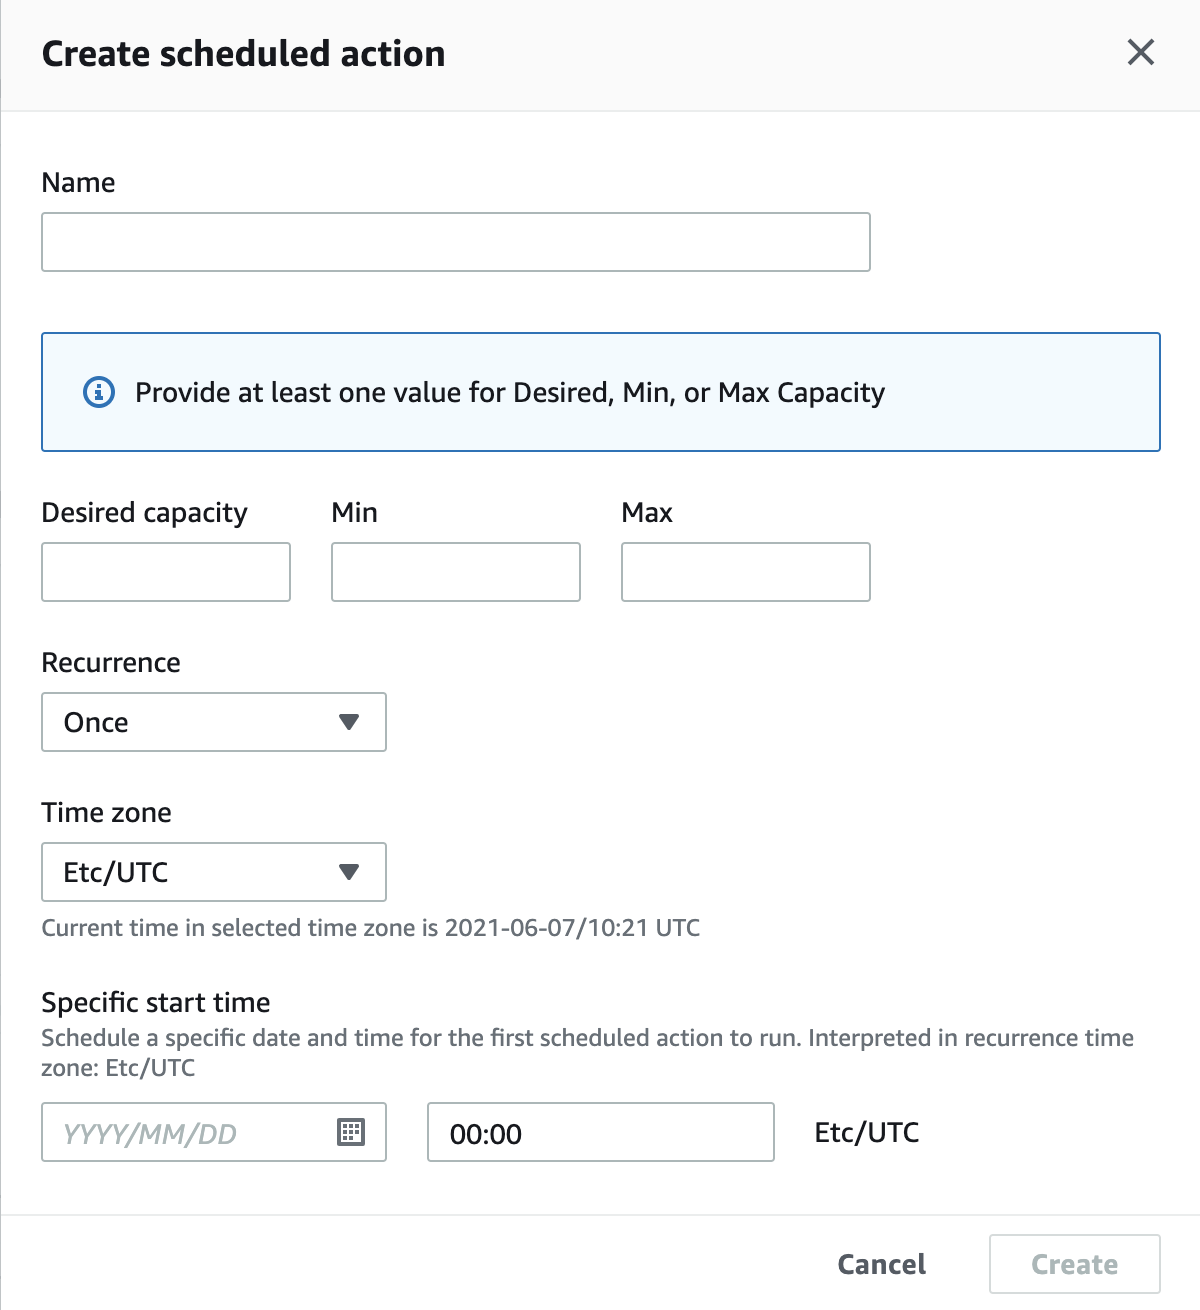Click the info icon in capacity notice

pos(98,392)
